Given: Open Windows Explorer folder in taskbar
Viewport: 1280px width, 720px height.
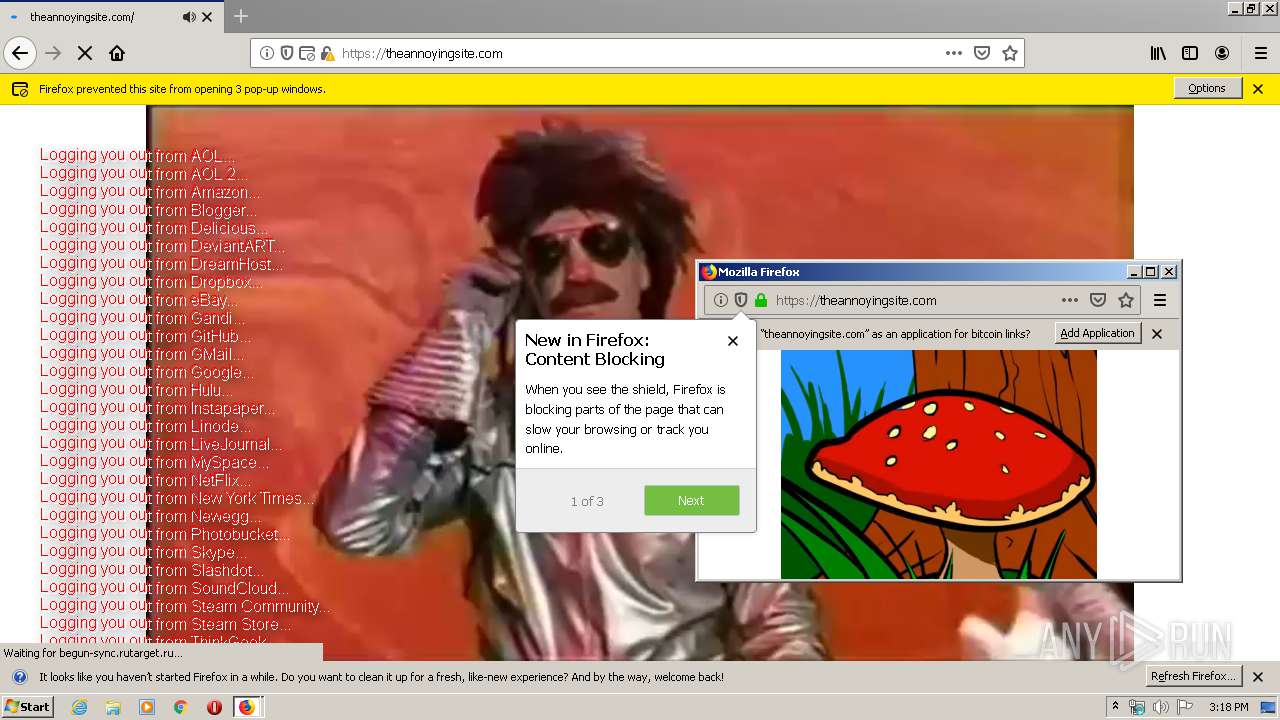Looking at the screenshot, I should [113, 707].
